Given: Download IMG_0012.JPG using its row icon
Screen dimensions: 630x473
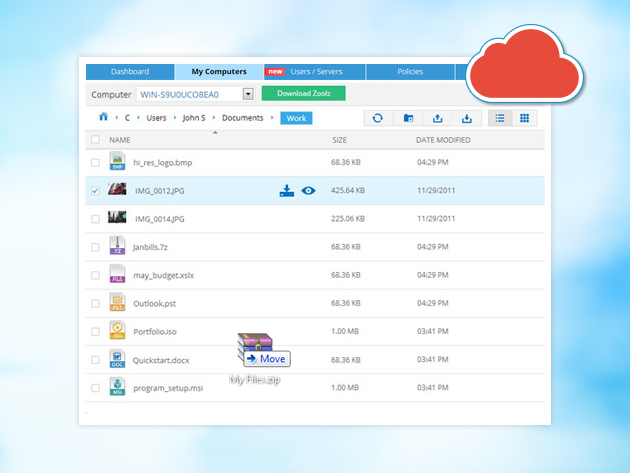Looking at the screenshot, I should (x=287, y=190).
